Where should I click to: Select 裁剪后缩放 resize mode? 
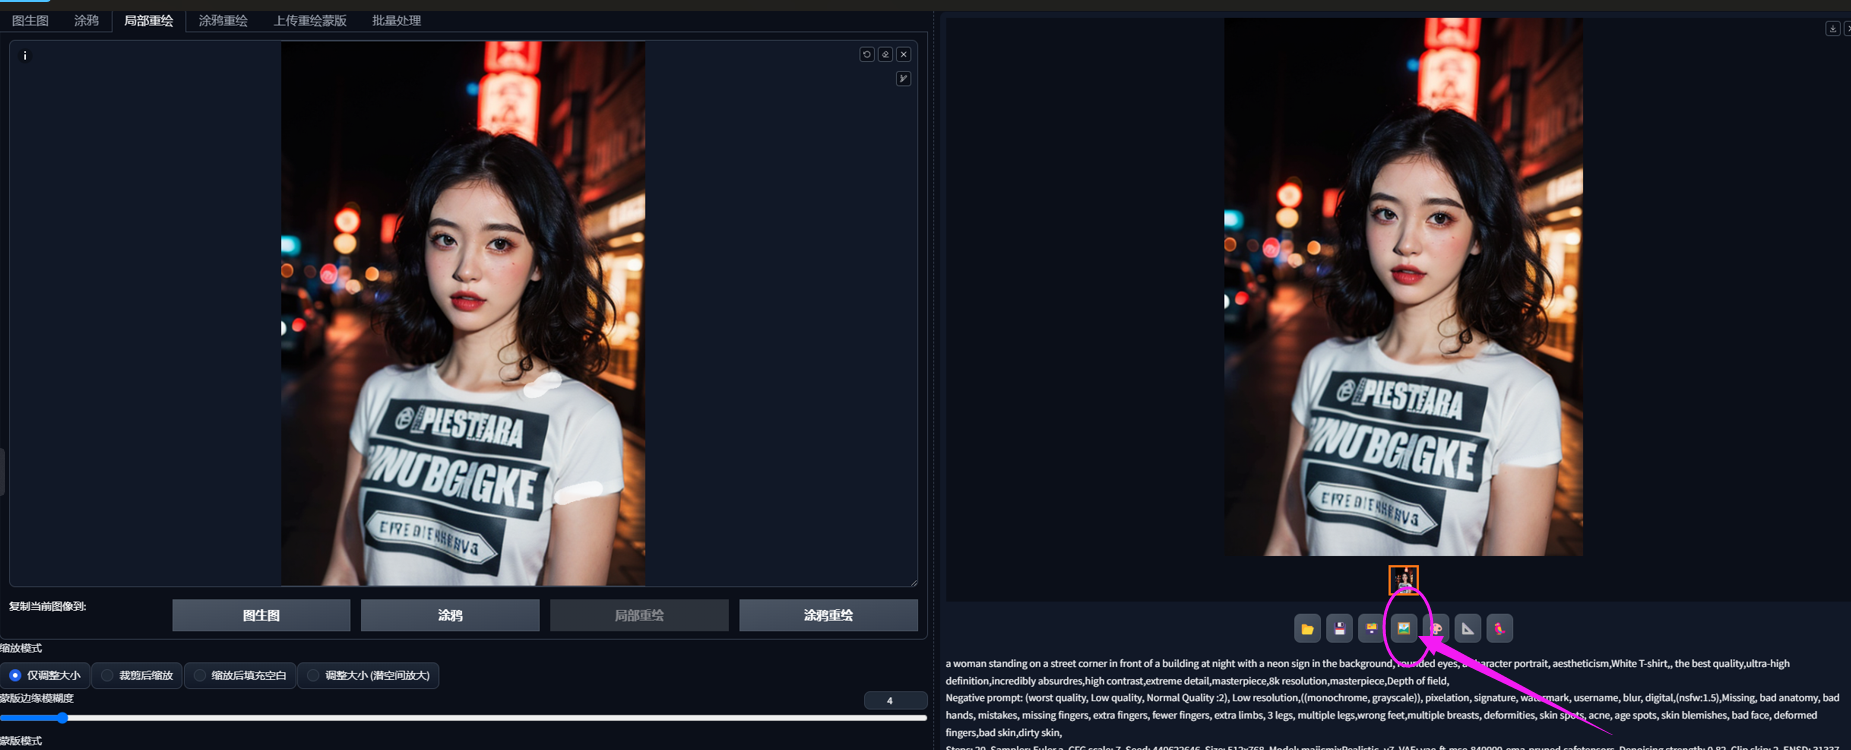point(136,675)
